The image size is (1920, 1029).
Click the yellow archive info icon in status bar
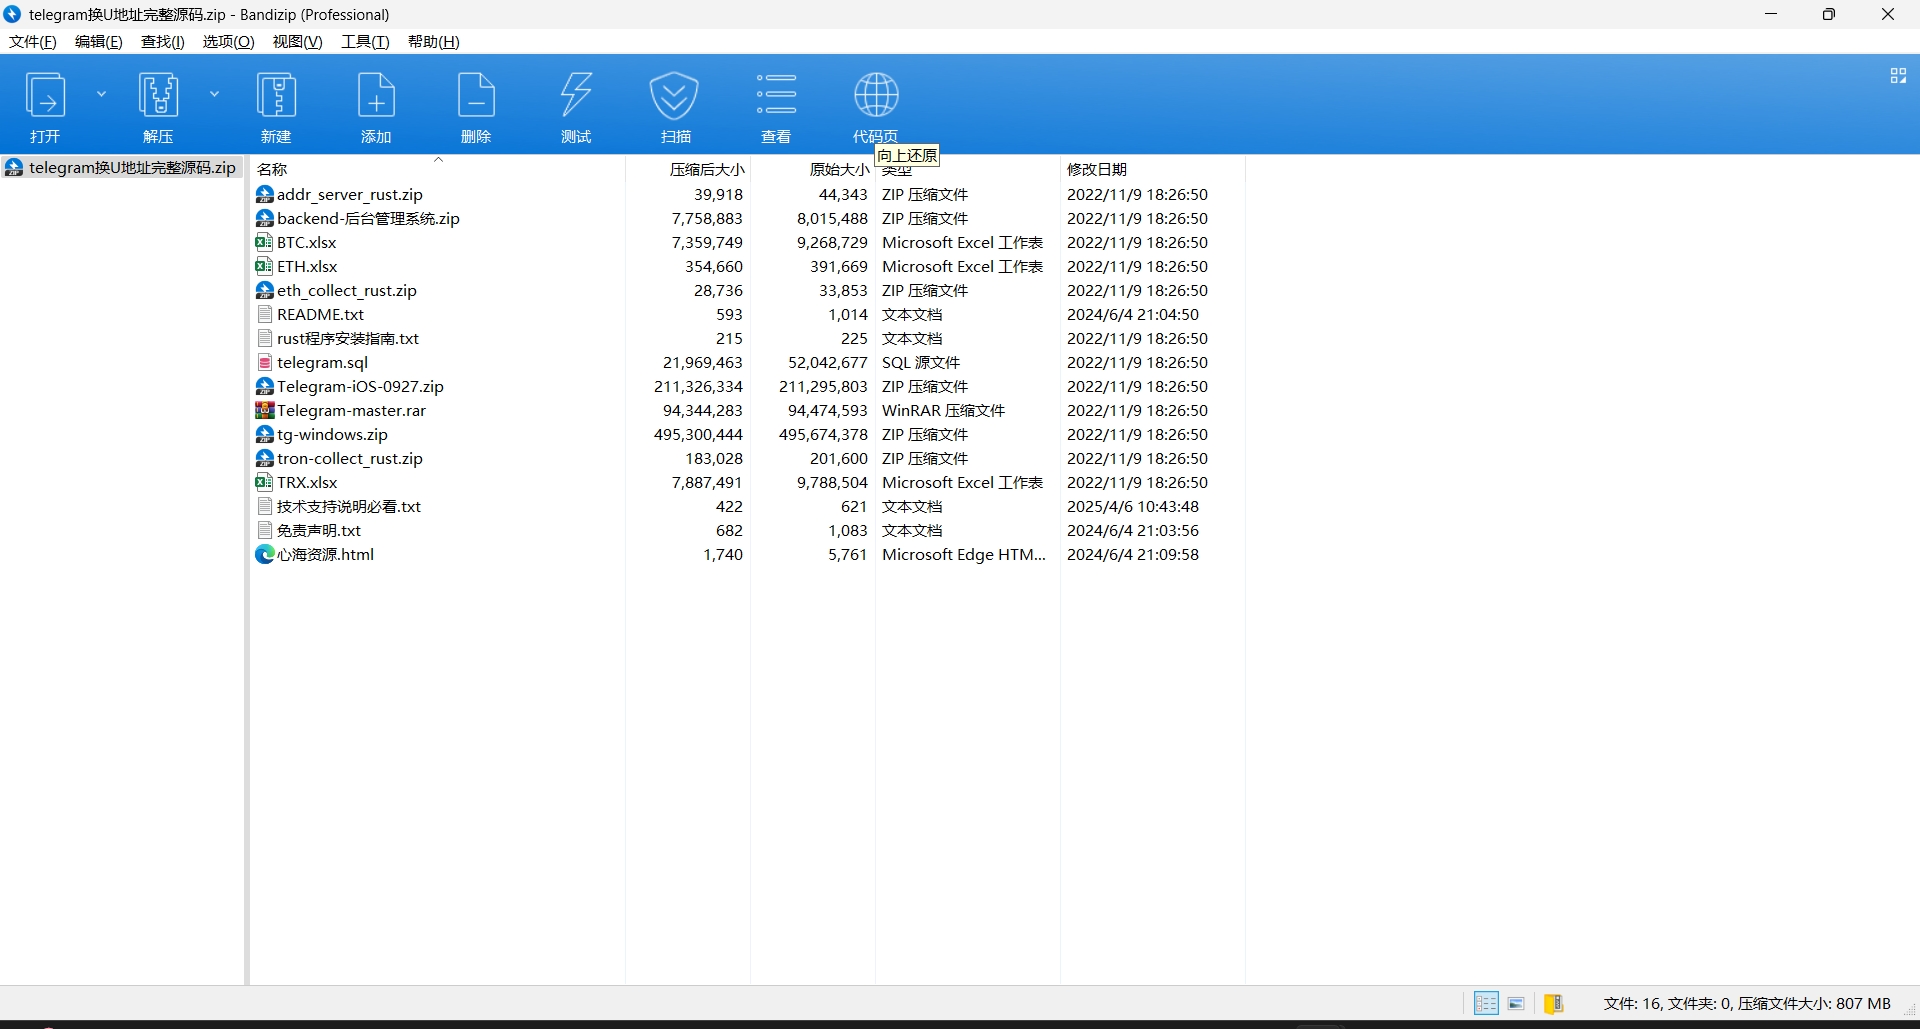coord(1553,1003)
